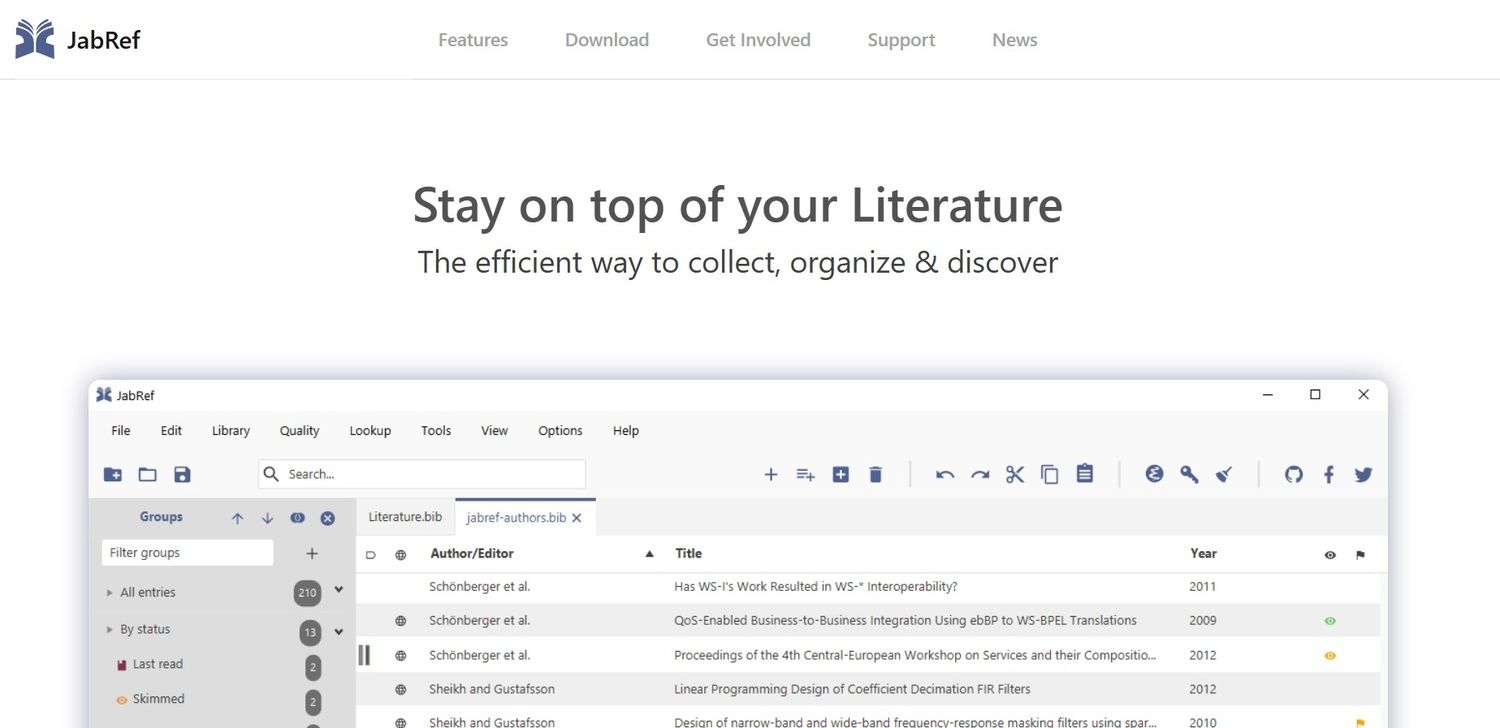This screenshot has height=728, width=1500.
Task: Click the plus icon to add new entry
Action: point(771,475)
